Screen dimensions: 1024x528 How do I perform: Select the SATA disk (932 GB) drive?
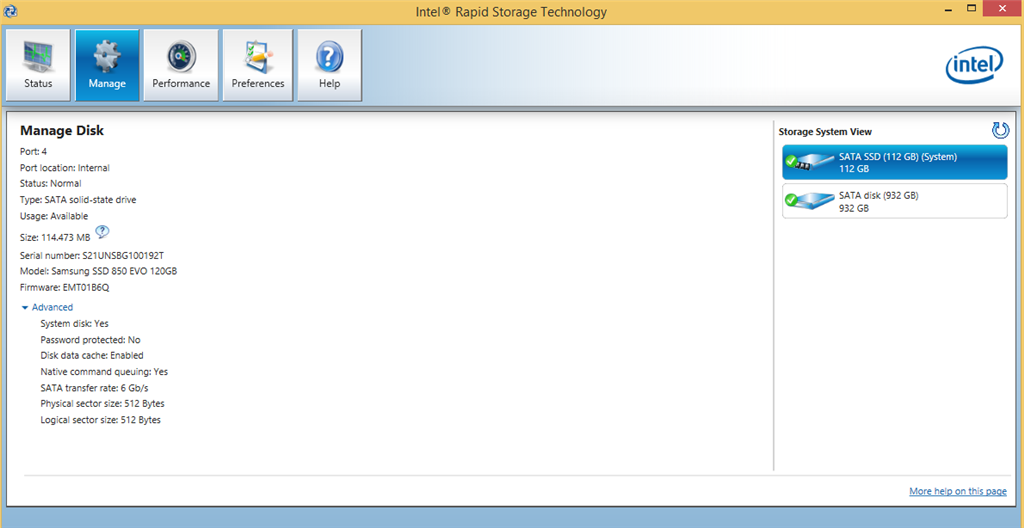895,201
